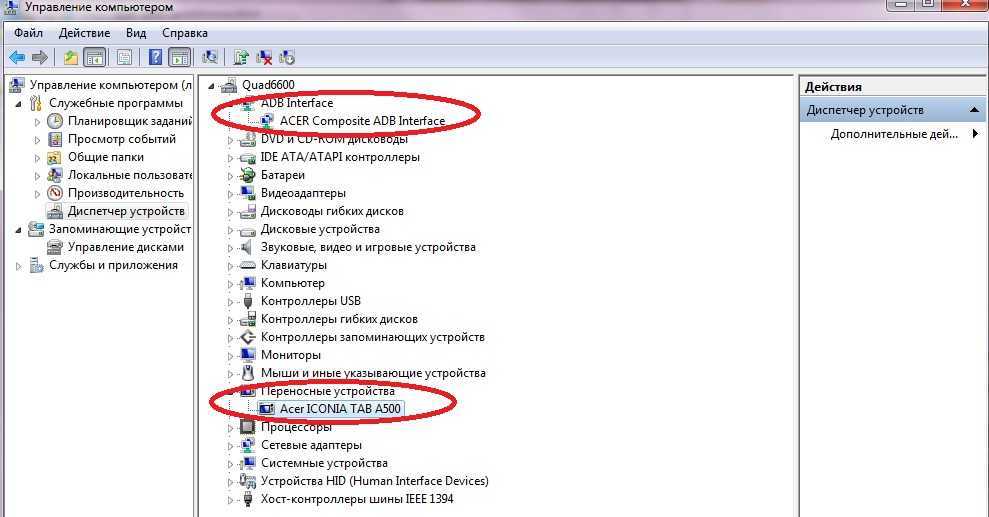Image resolution: width=989 pixels, height=517 pixels.
Task: Expand the IDE ATA/ATAPI контроллеры category
Action: click(231, 158)
